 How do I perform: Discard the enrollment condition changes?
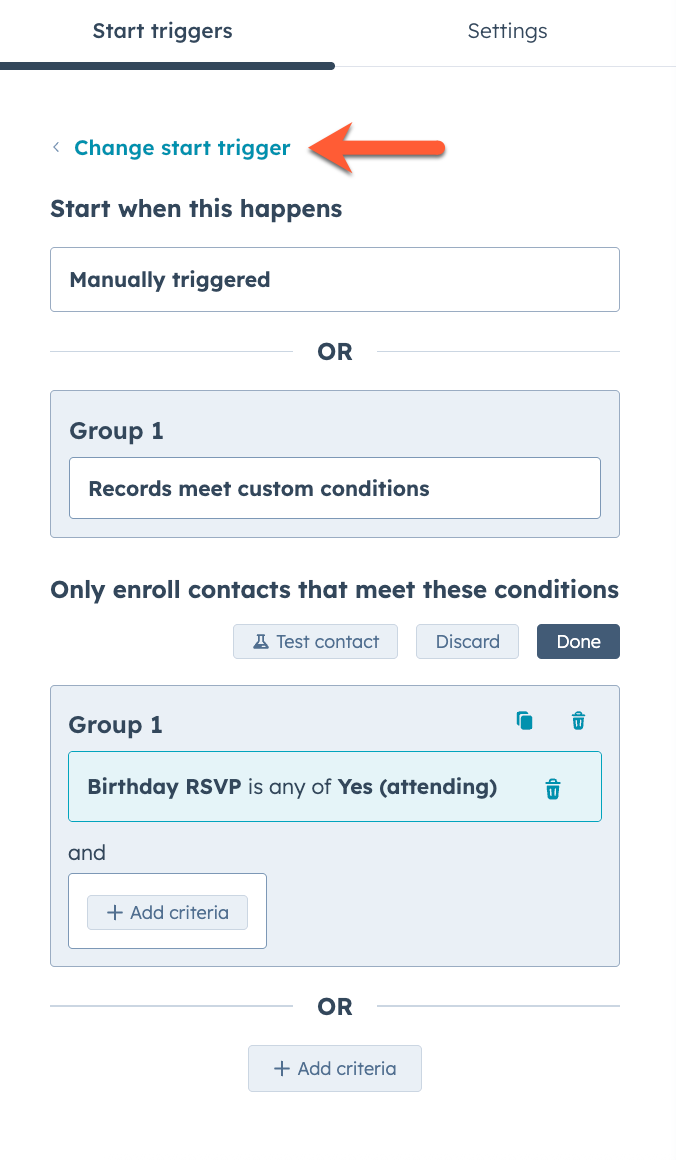[x=467, y=641]
